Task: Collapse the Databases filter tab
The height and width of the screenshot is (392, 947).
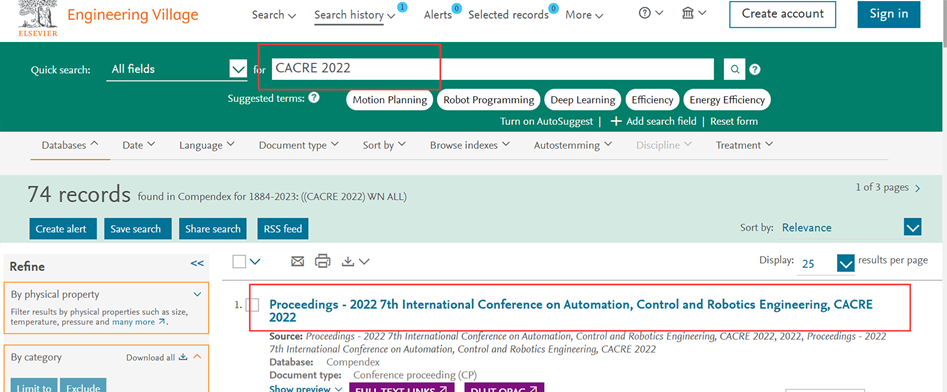Action: [x=70, y=146]
